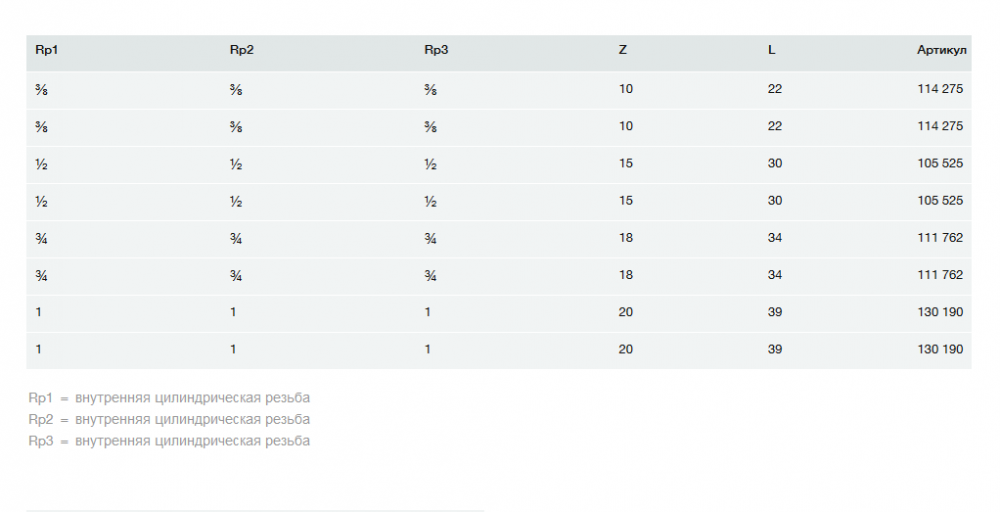Click the Rp3 thread legend line
The image size is (1000, 512).
tap(169, 441)
